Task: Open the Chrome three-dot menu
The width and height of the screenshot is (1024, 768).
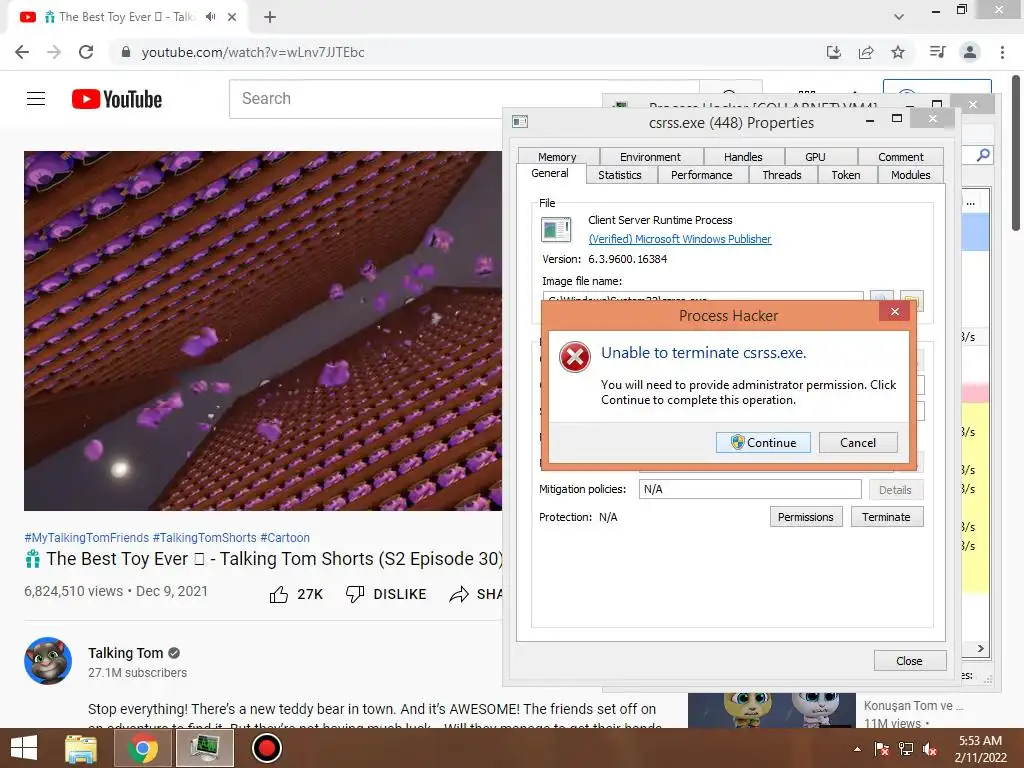Action: 1002,52
